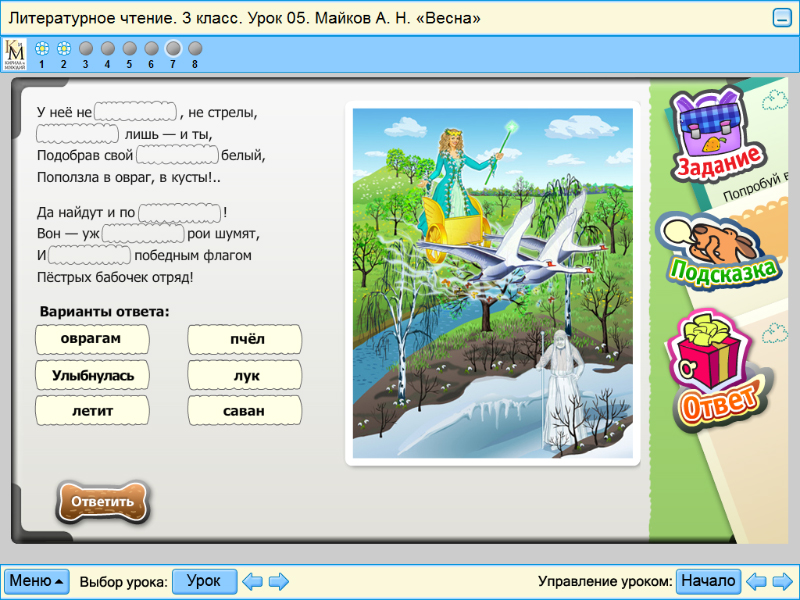Click the 'Варианты ответа:' heading

[104, 312]
